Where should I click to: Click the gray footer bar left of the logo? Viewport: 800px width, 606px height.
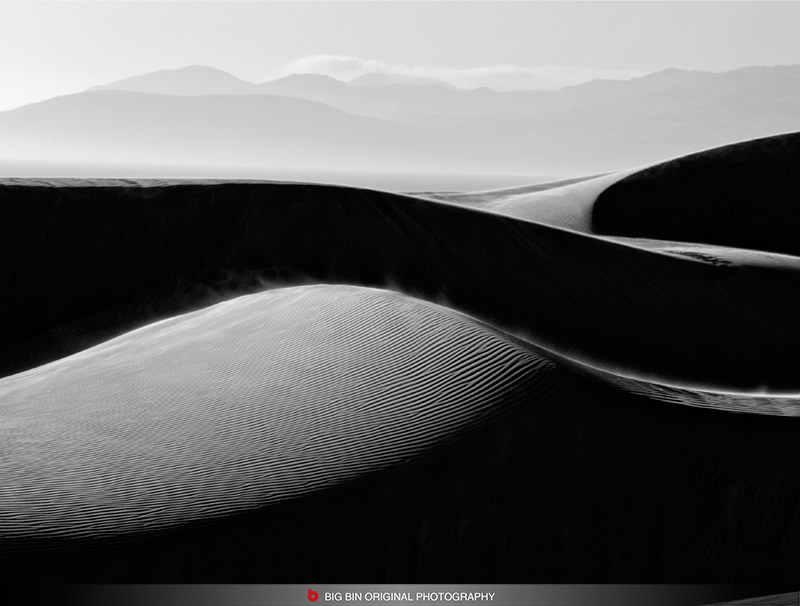tap(150, 596)
